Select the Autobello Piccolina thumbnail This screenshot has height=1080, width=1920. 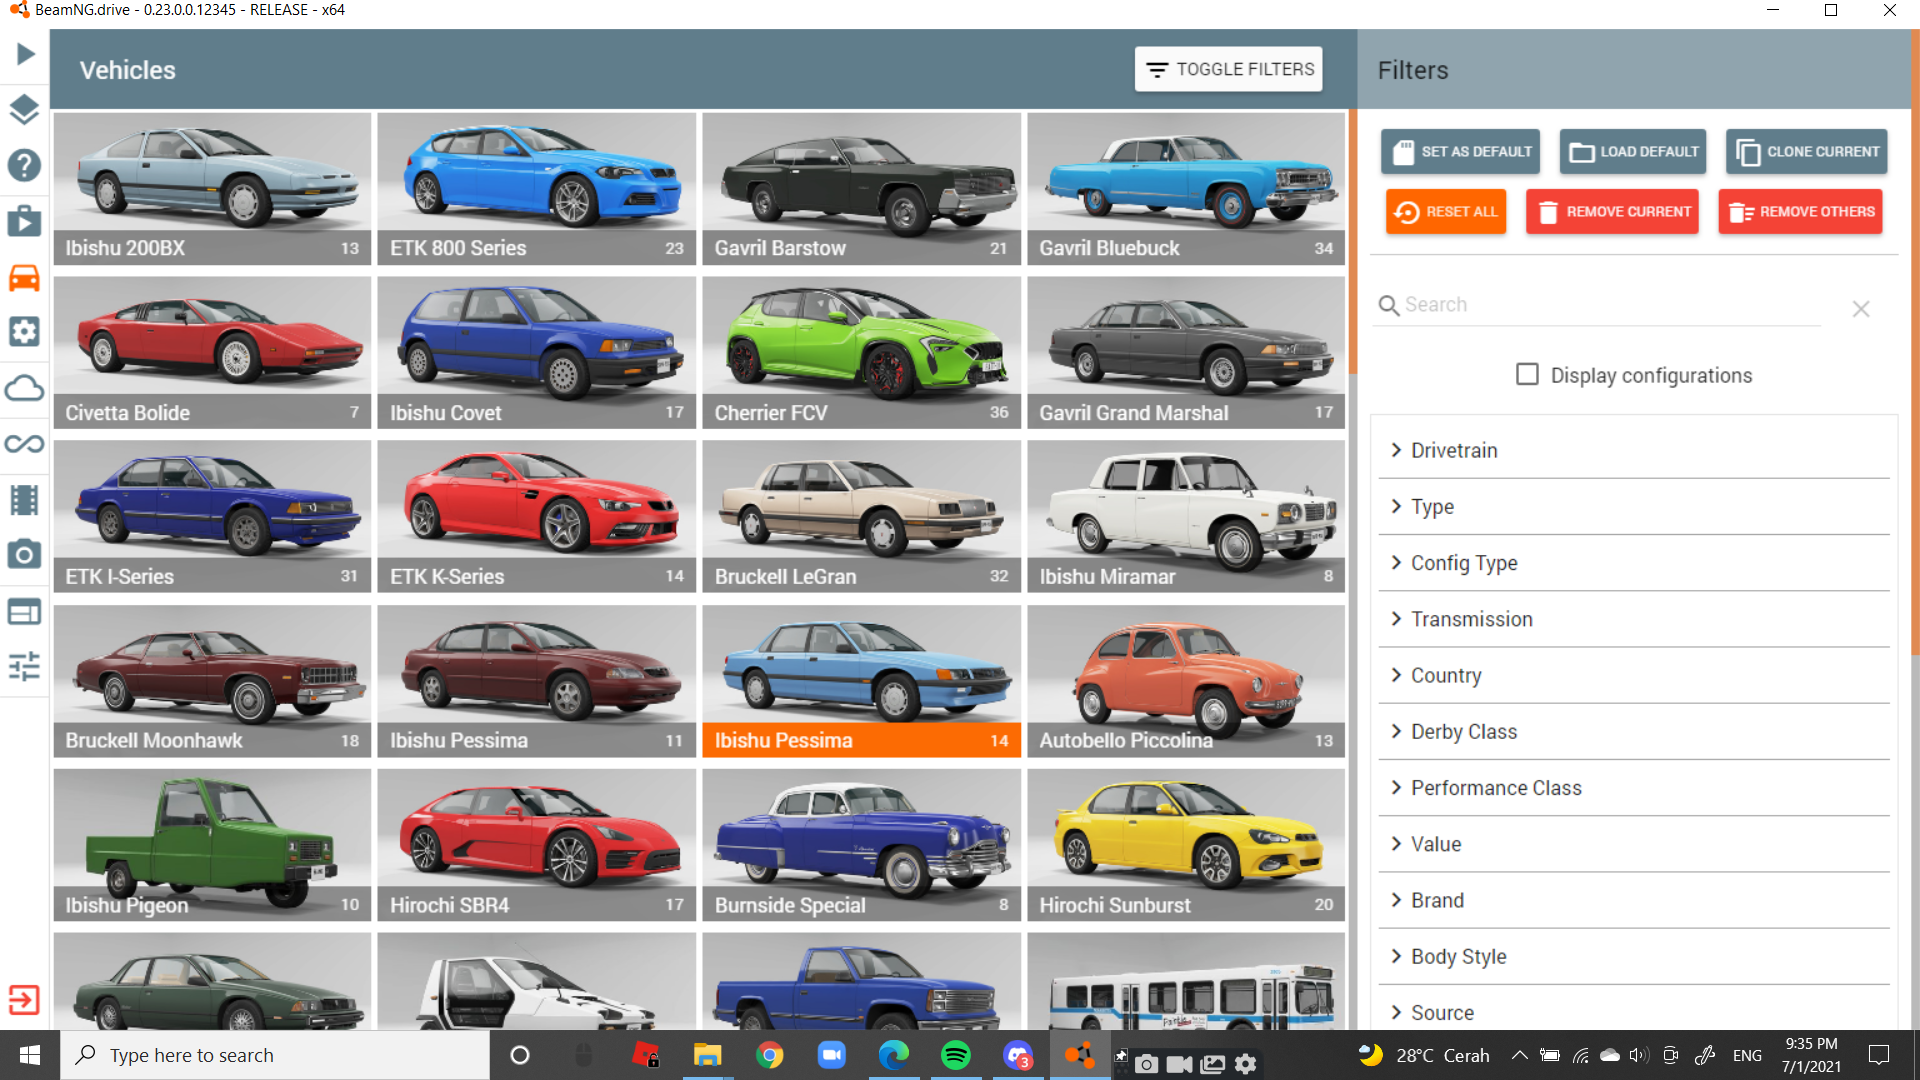[x=1186, y=681]
